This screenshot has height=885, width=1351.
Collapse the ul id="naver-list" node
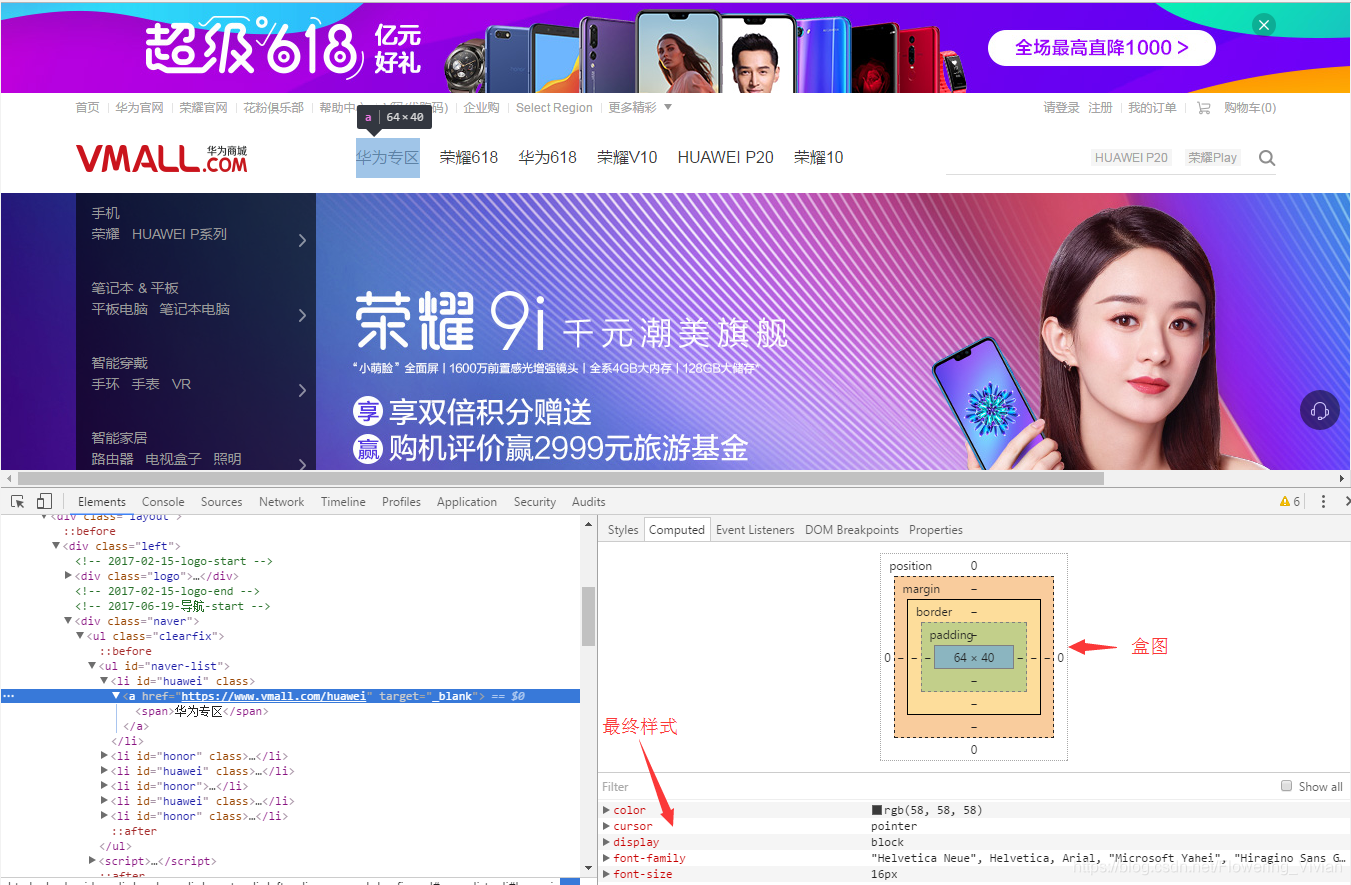click(x=92, y=666)
